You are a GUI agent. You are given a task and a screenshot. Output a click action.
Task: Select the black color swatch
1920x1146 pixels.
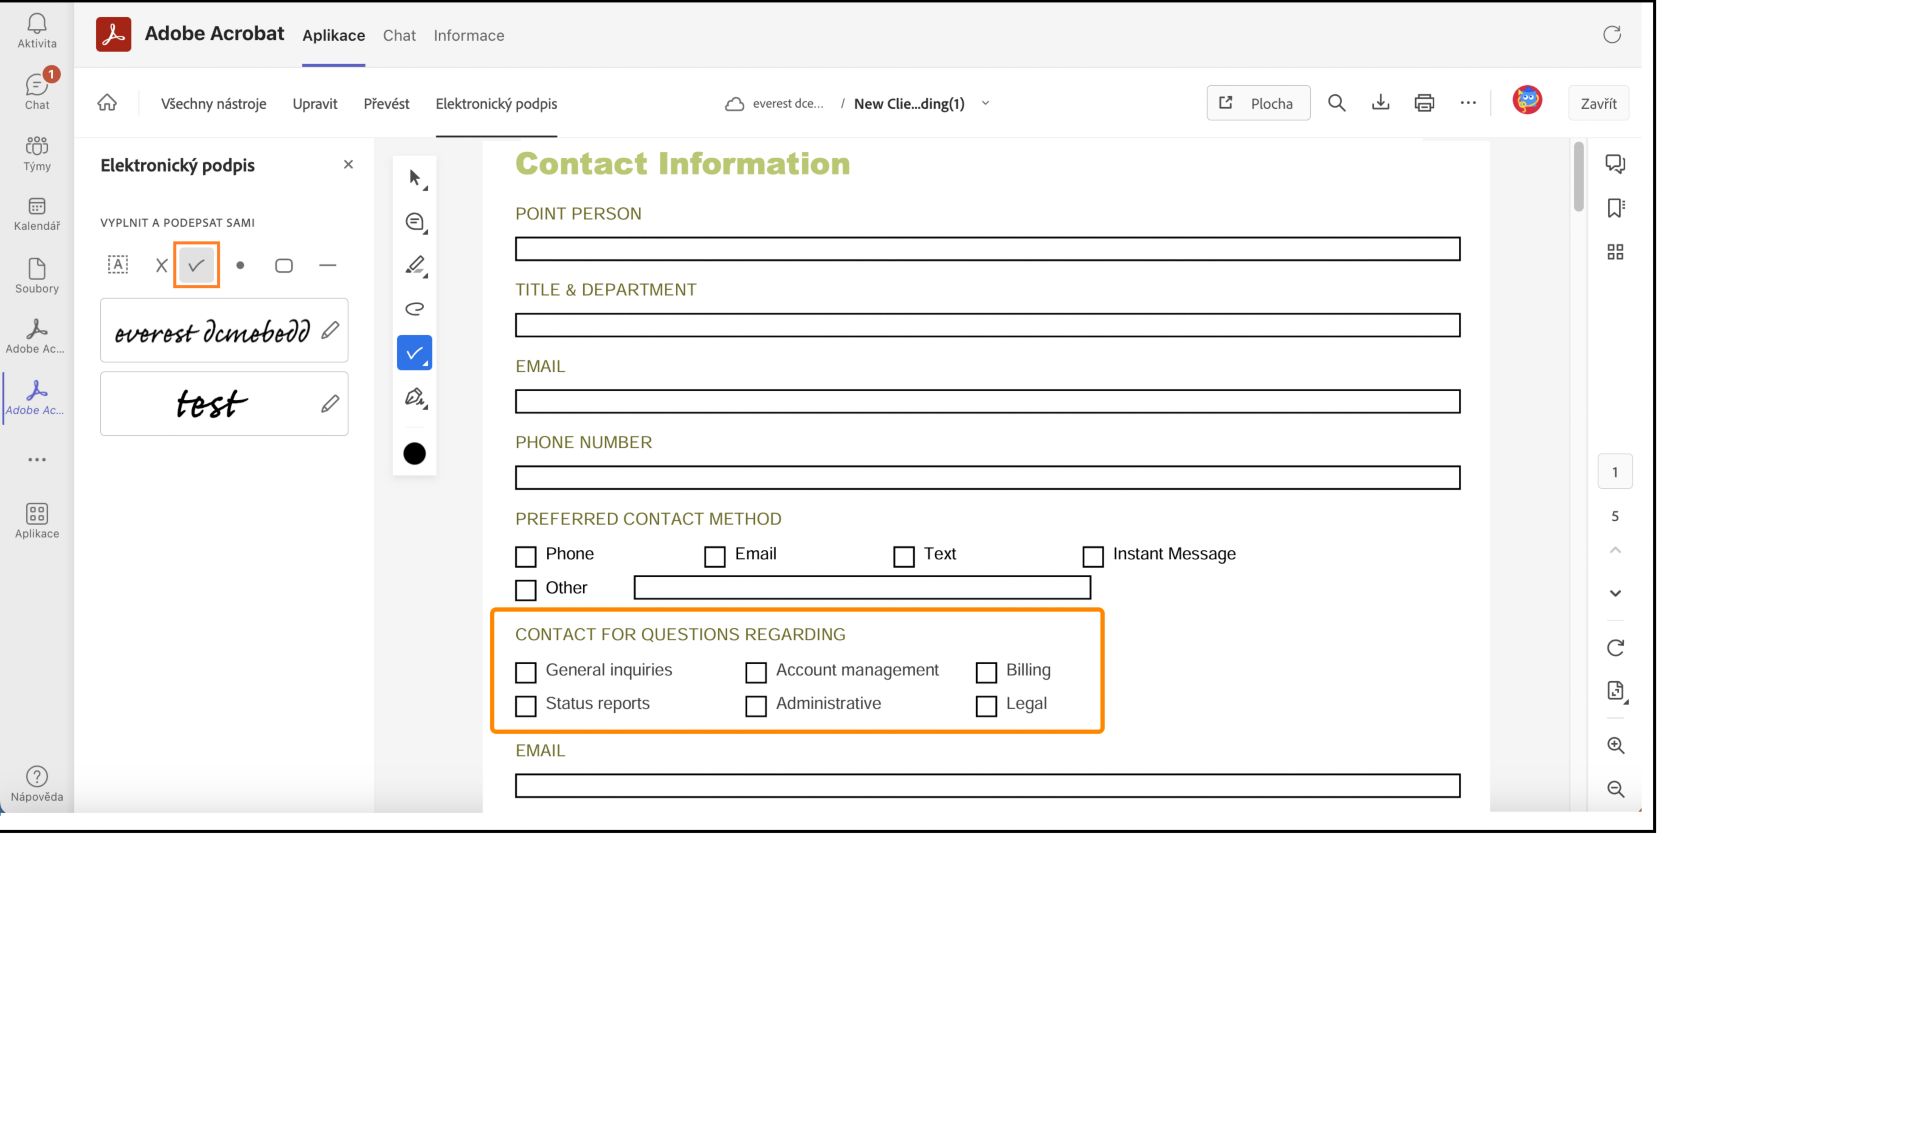click(415, 453)
